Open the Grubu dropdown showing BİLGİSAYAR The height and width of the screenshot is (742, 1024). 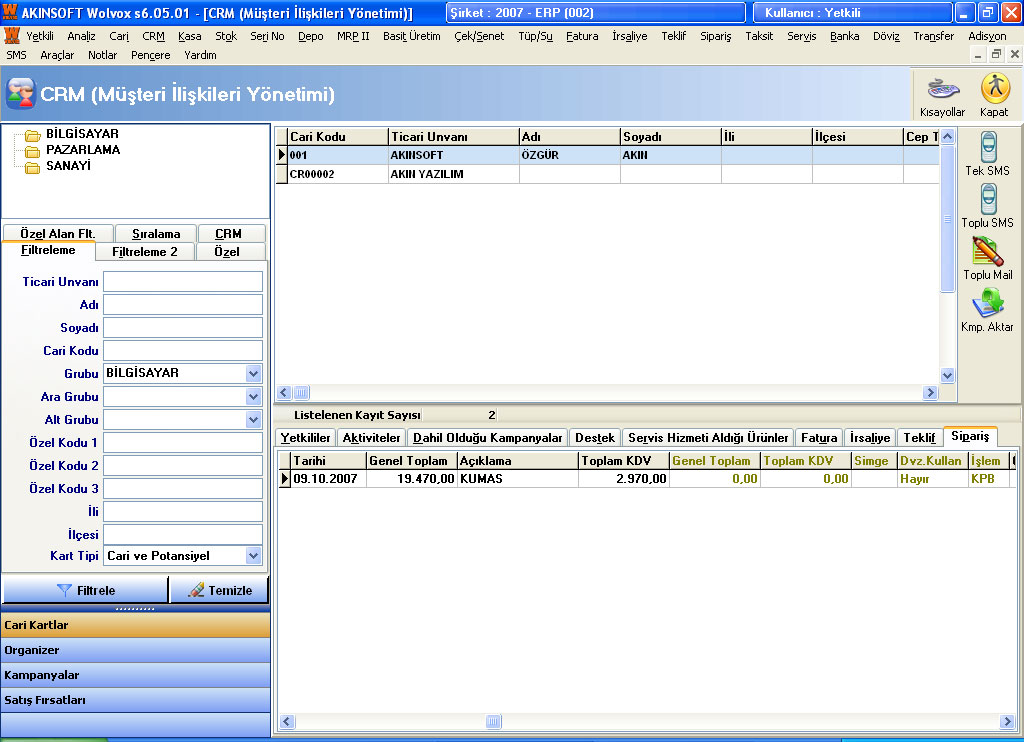click(x=253, y=374)
